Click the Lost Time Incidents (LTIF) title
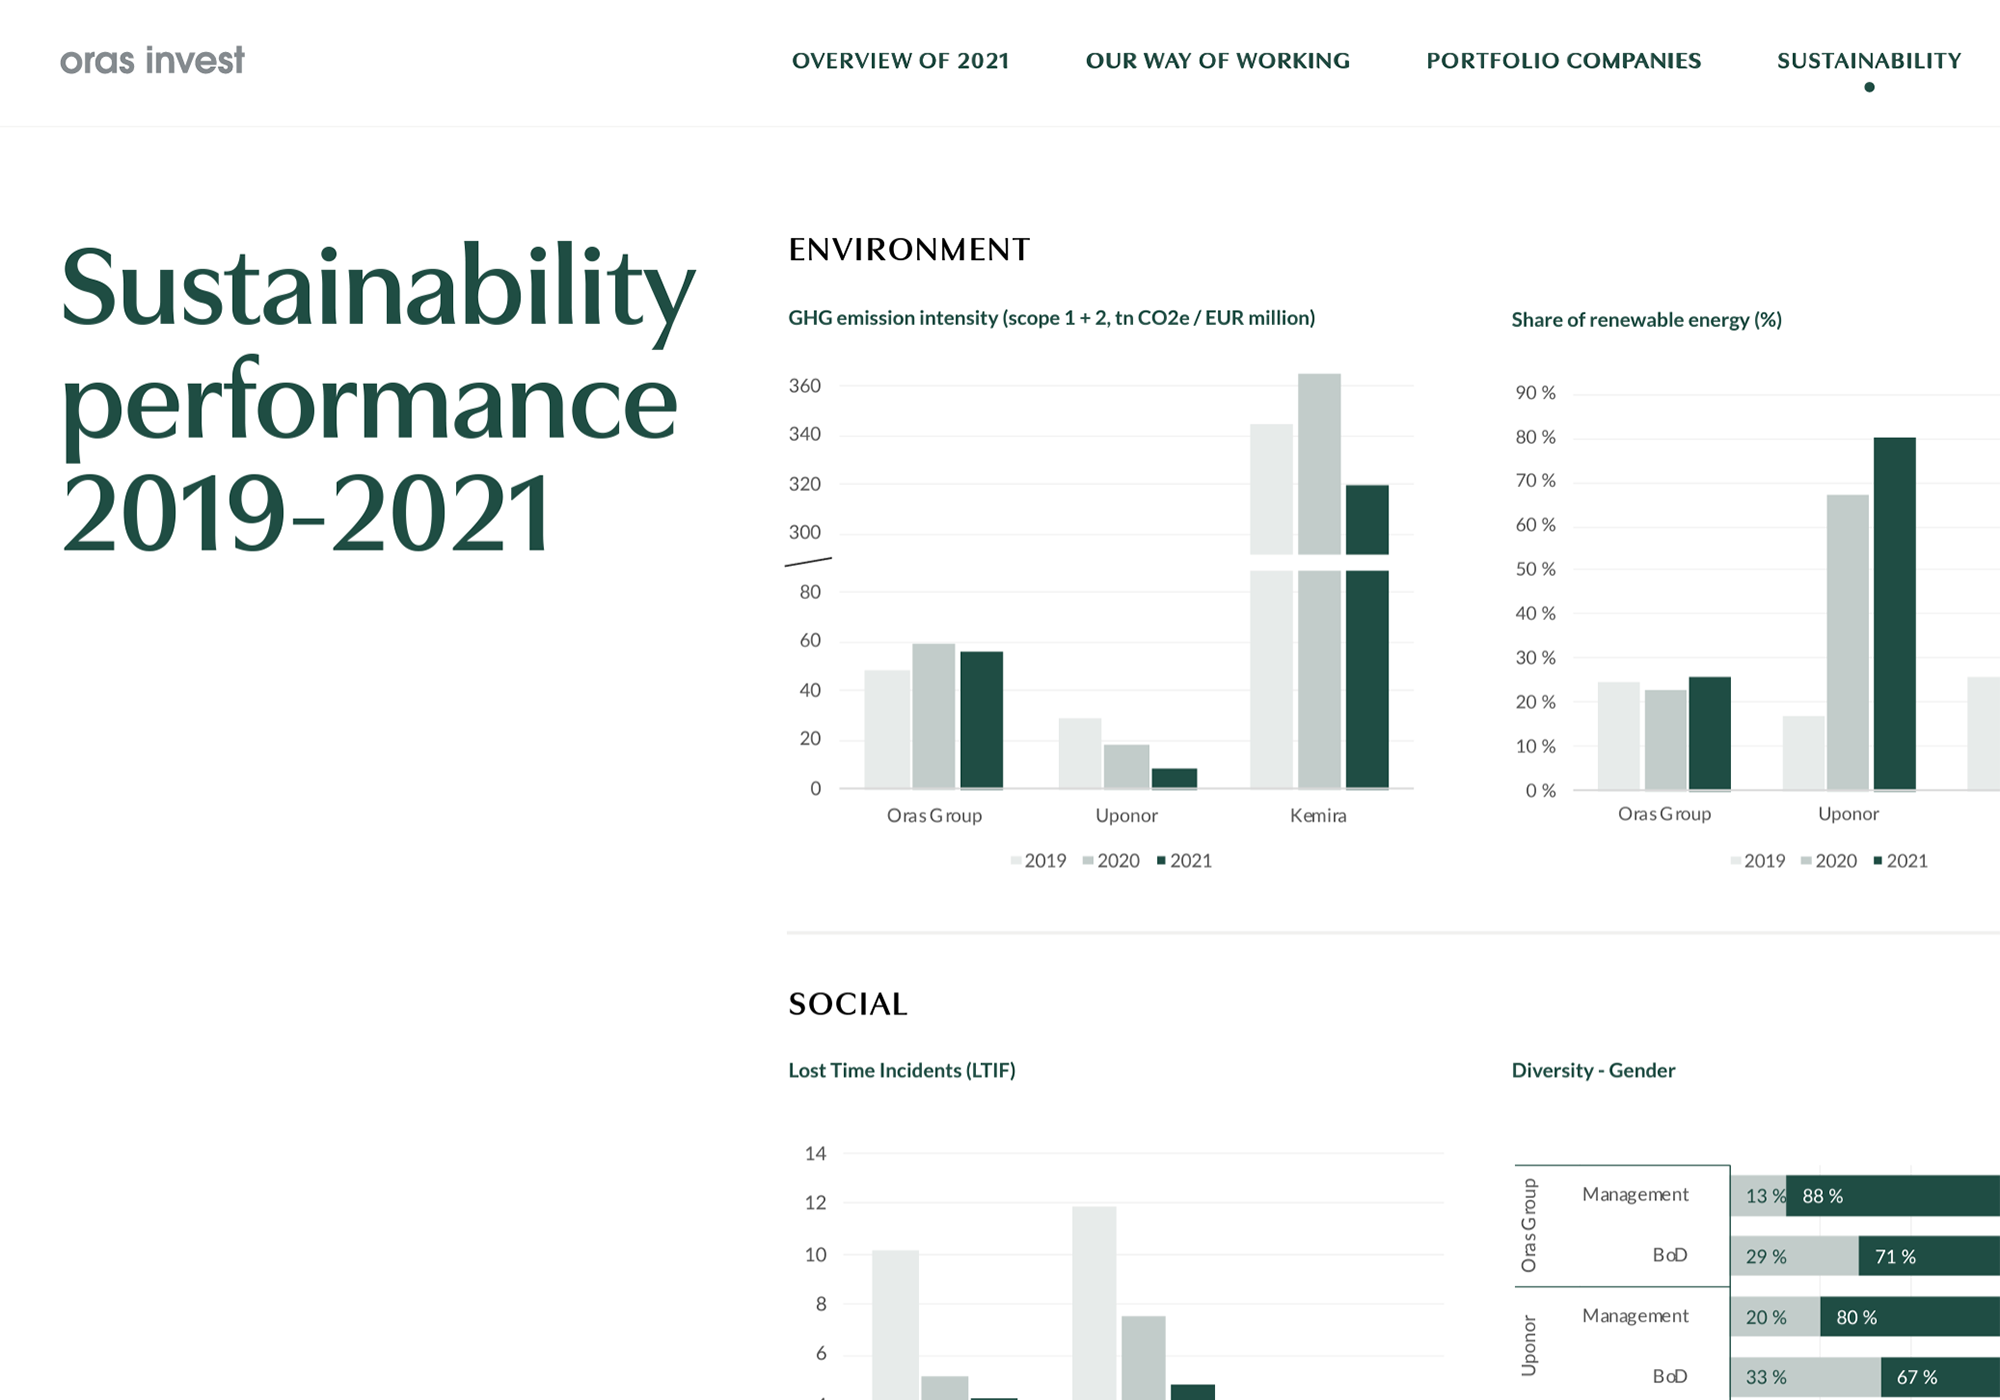Screen dimensions: 2000x1400 pos(901,1071)
